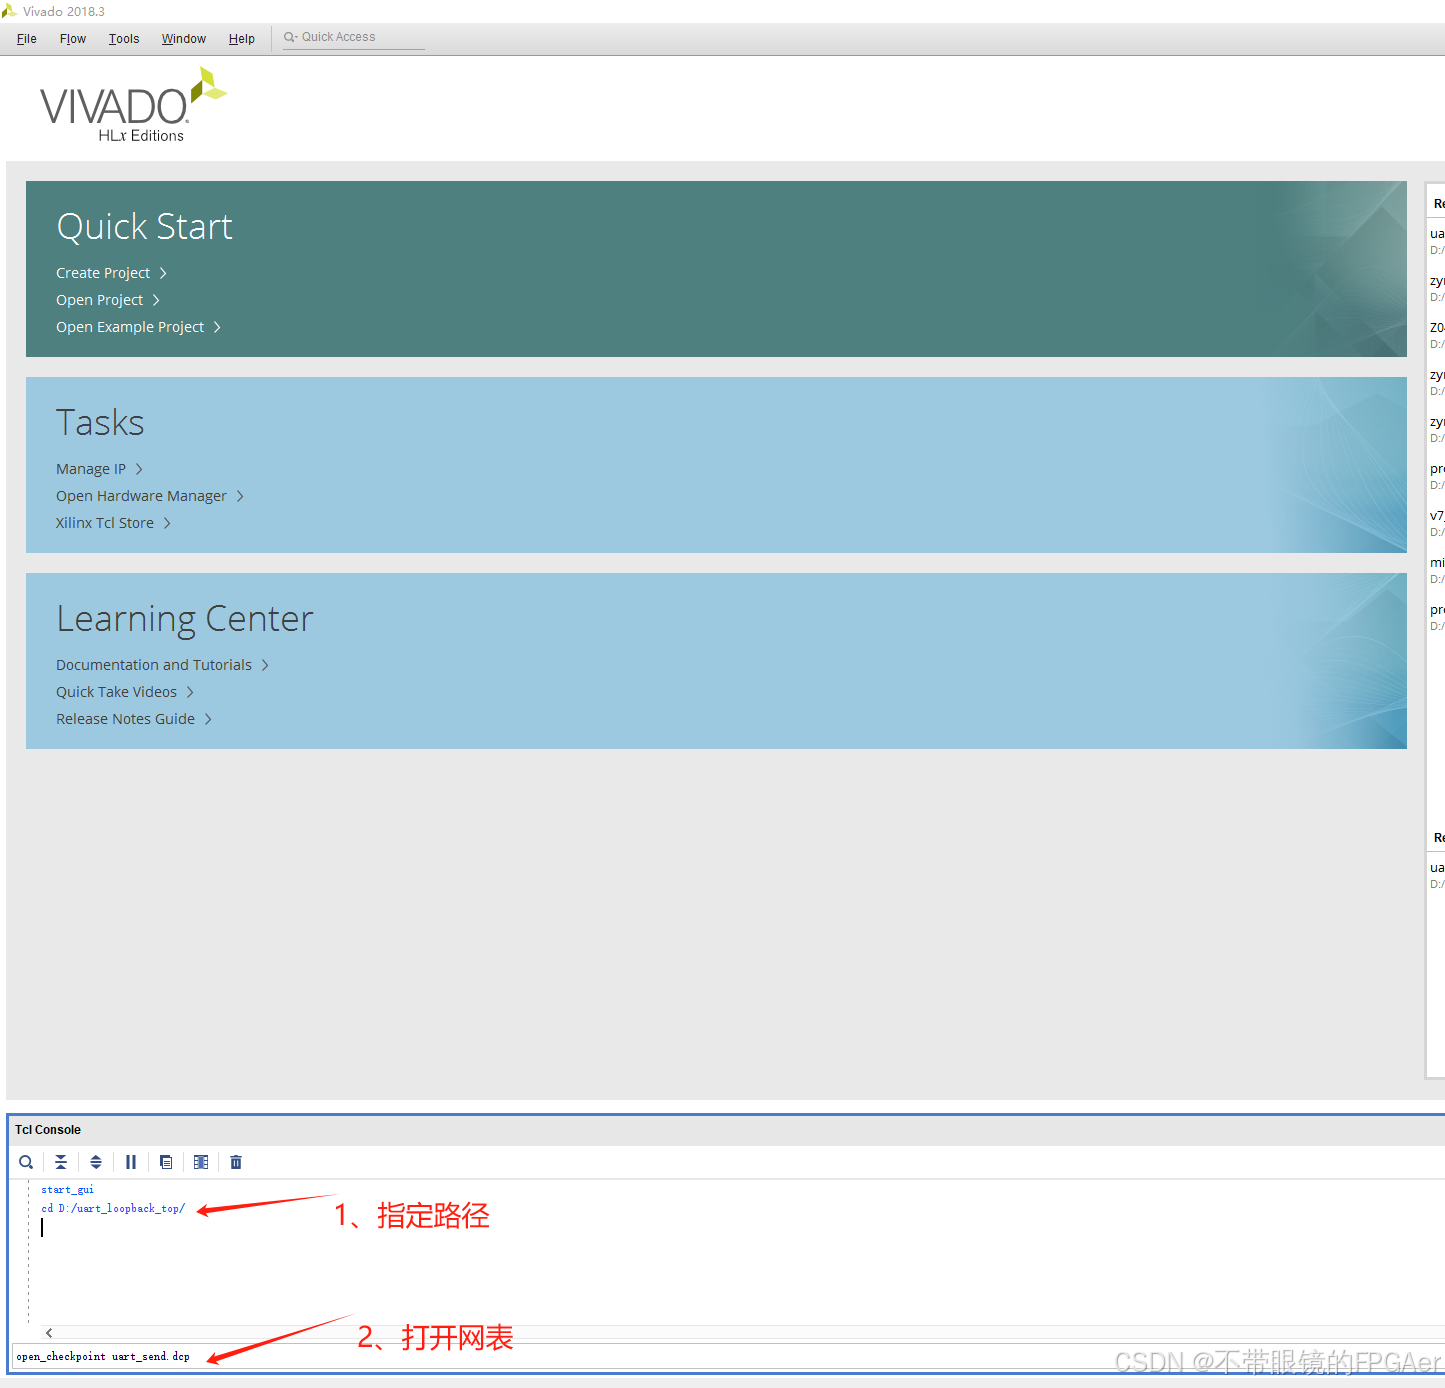Click the Tcl Console copy icon

(x=166, y=1162)
